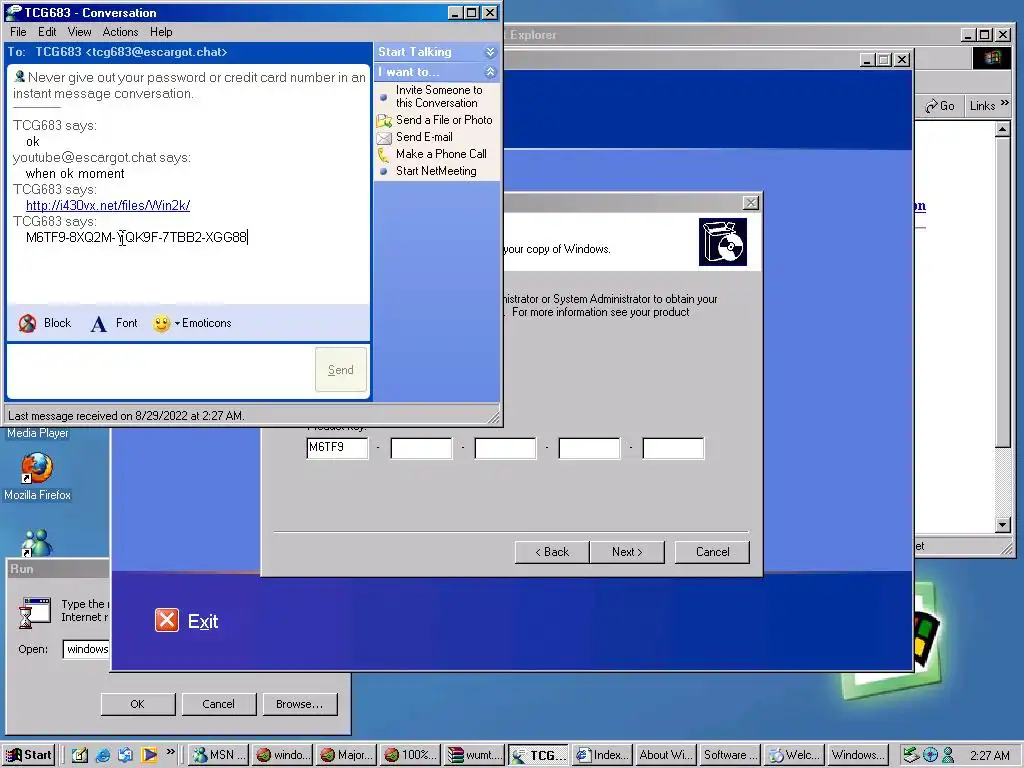
Task: Click the software box and CD icon
Action: pyautogui.click(x=722, y=242)
